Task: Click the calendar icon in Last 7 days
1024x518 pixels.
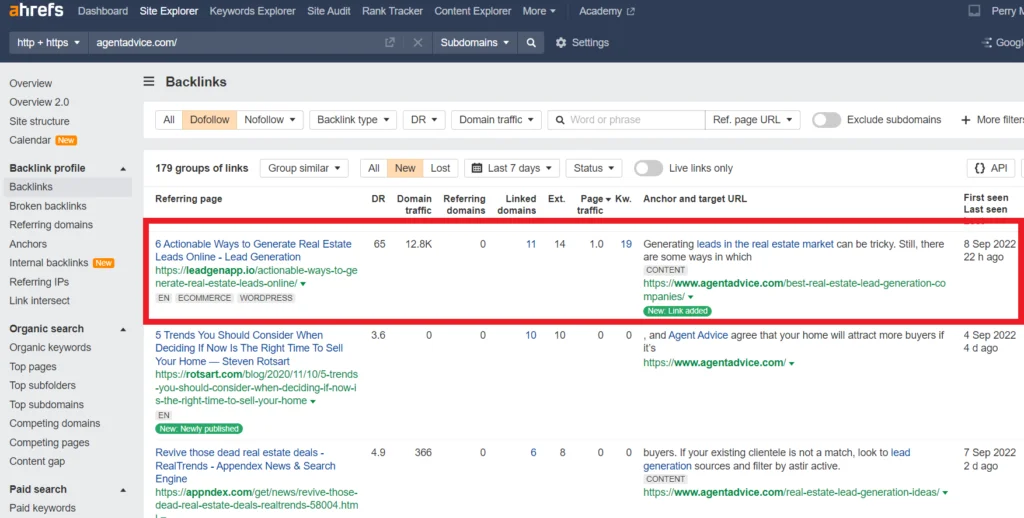Action: tap(477, 168)
